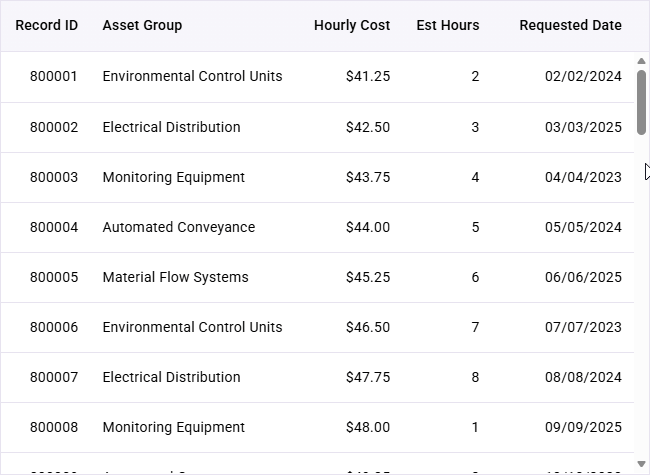The height and width of the screenshot is (475, 650).
Task: Click the vertical scrollbar thumb
Action: point(641,102)
